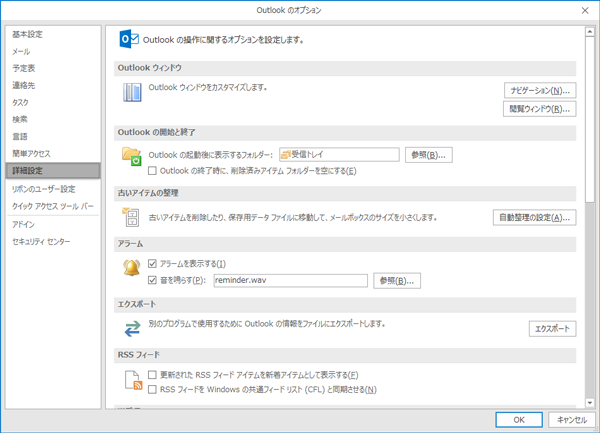Click the キャンセル button
This screenshot has height=433, width=600.
tap(572, 420)
